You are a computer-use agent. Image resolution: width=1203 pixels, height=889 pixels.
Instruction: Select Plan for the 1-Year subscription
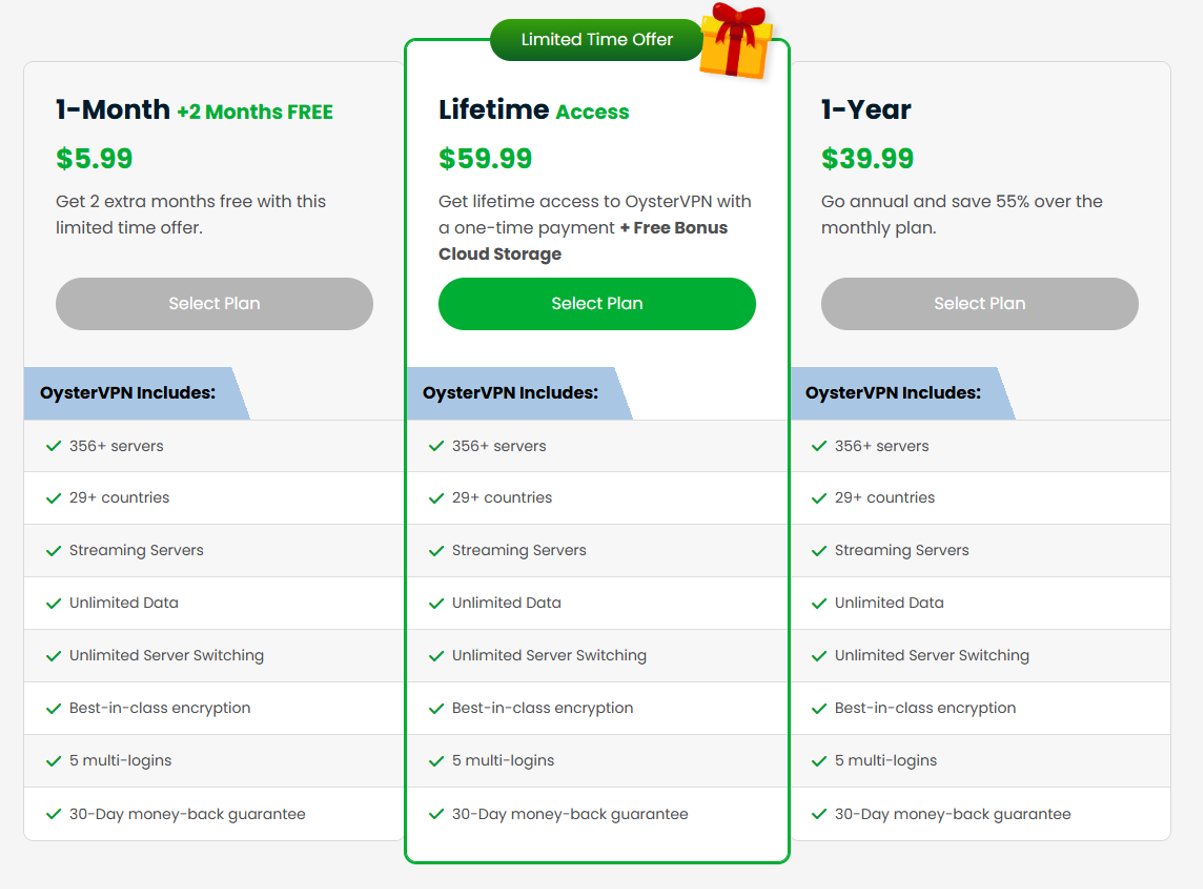pos(979,303)
